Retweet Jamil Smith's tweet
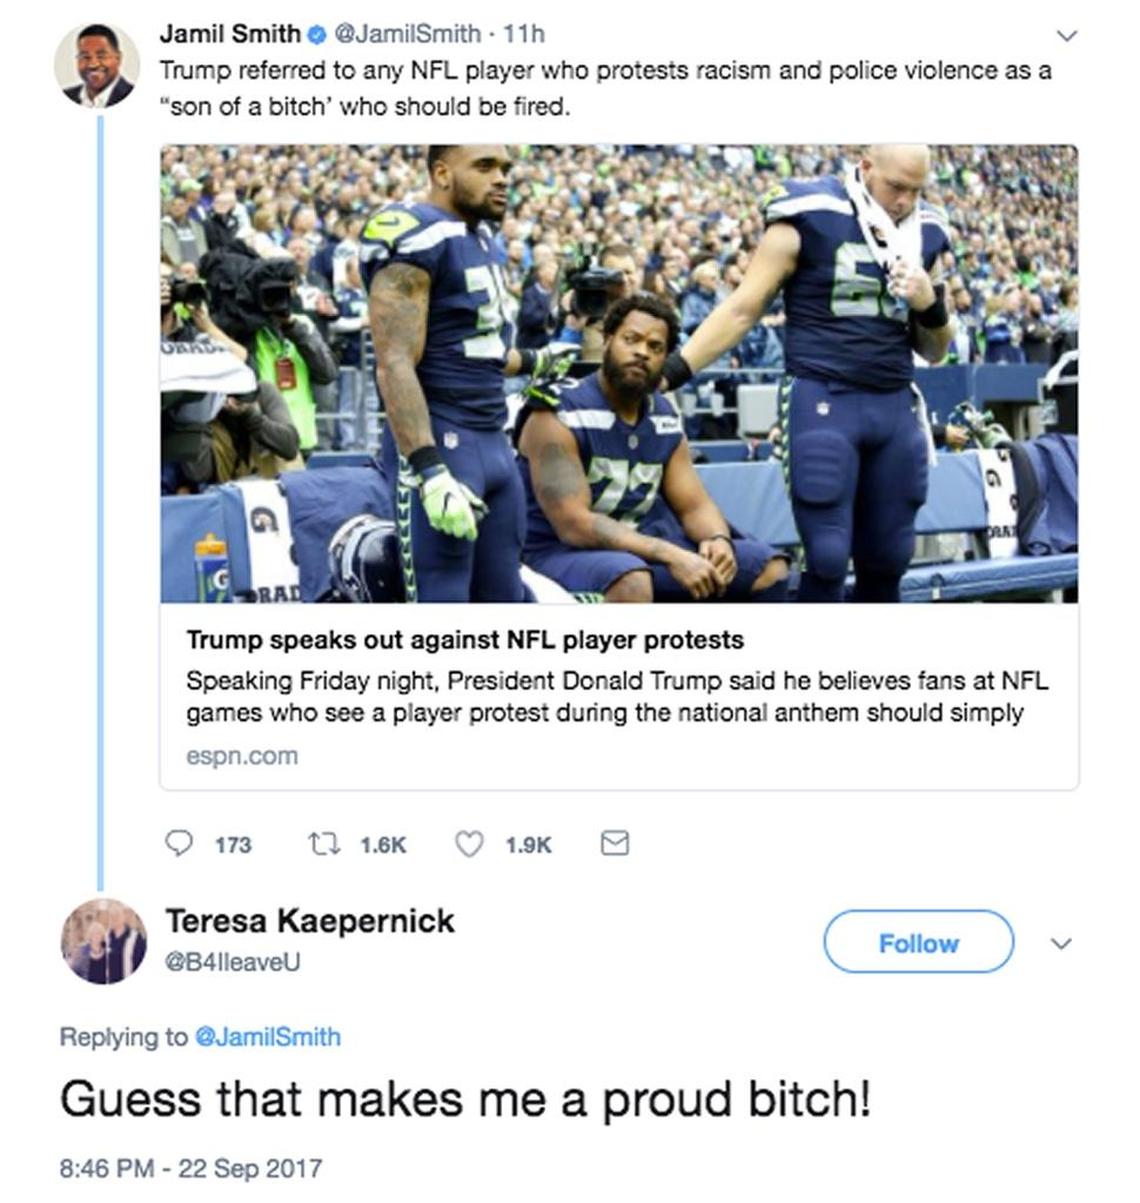Image resolution: width=1140 pixels, height=1203 pixels. (321, 844)
